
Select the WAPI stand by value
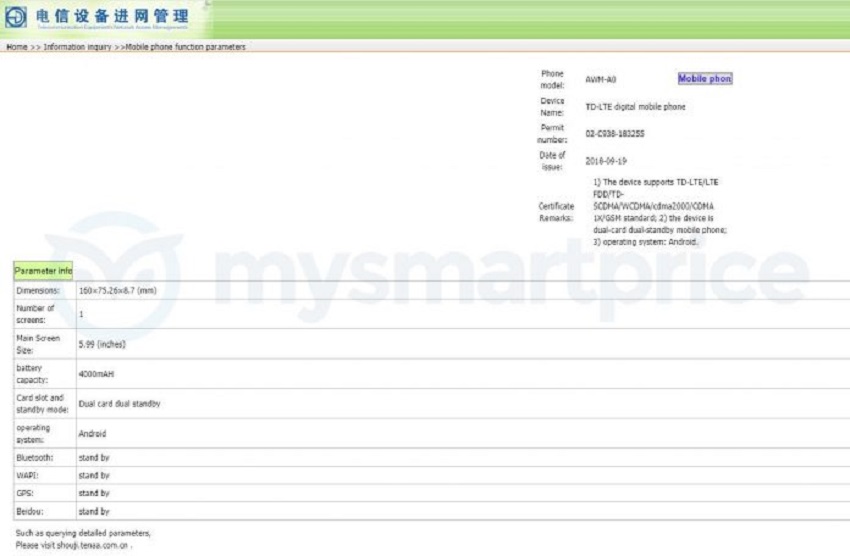click(94, 475)
